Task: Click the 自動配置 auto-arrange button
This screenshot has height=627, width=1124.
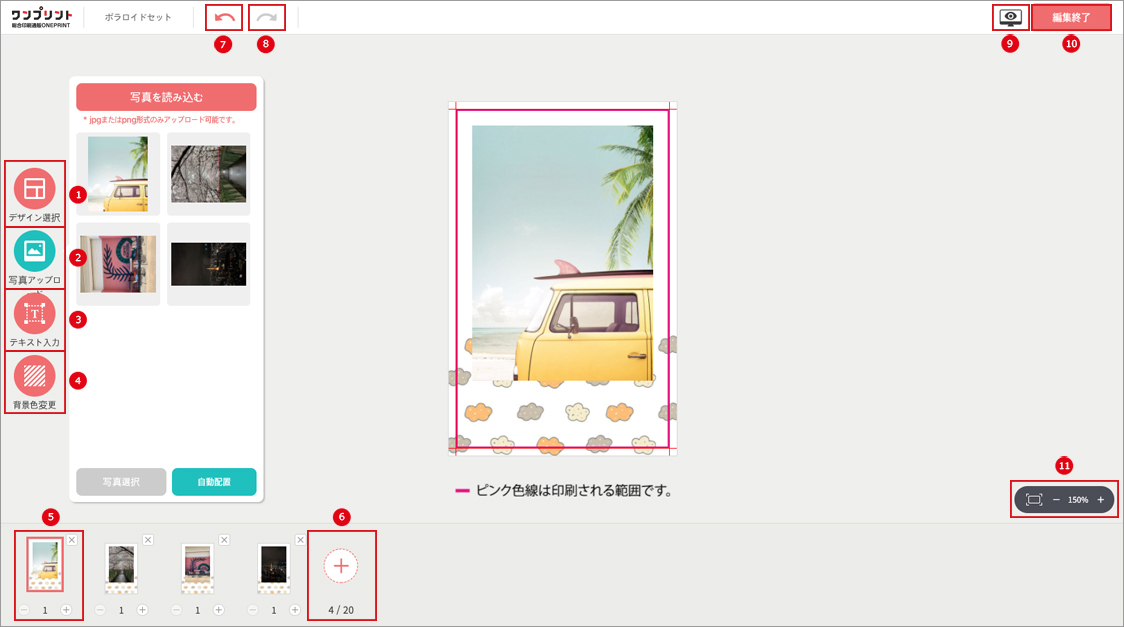Action: pos(214,482)
